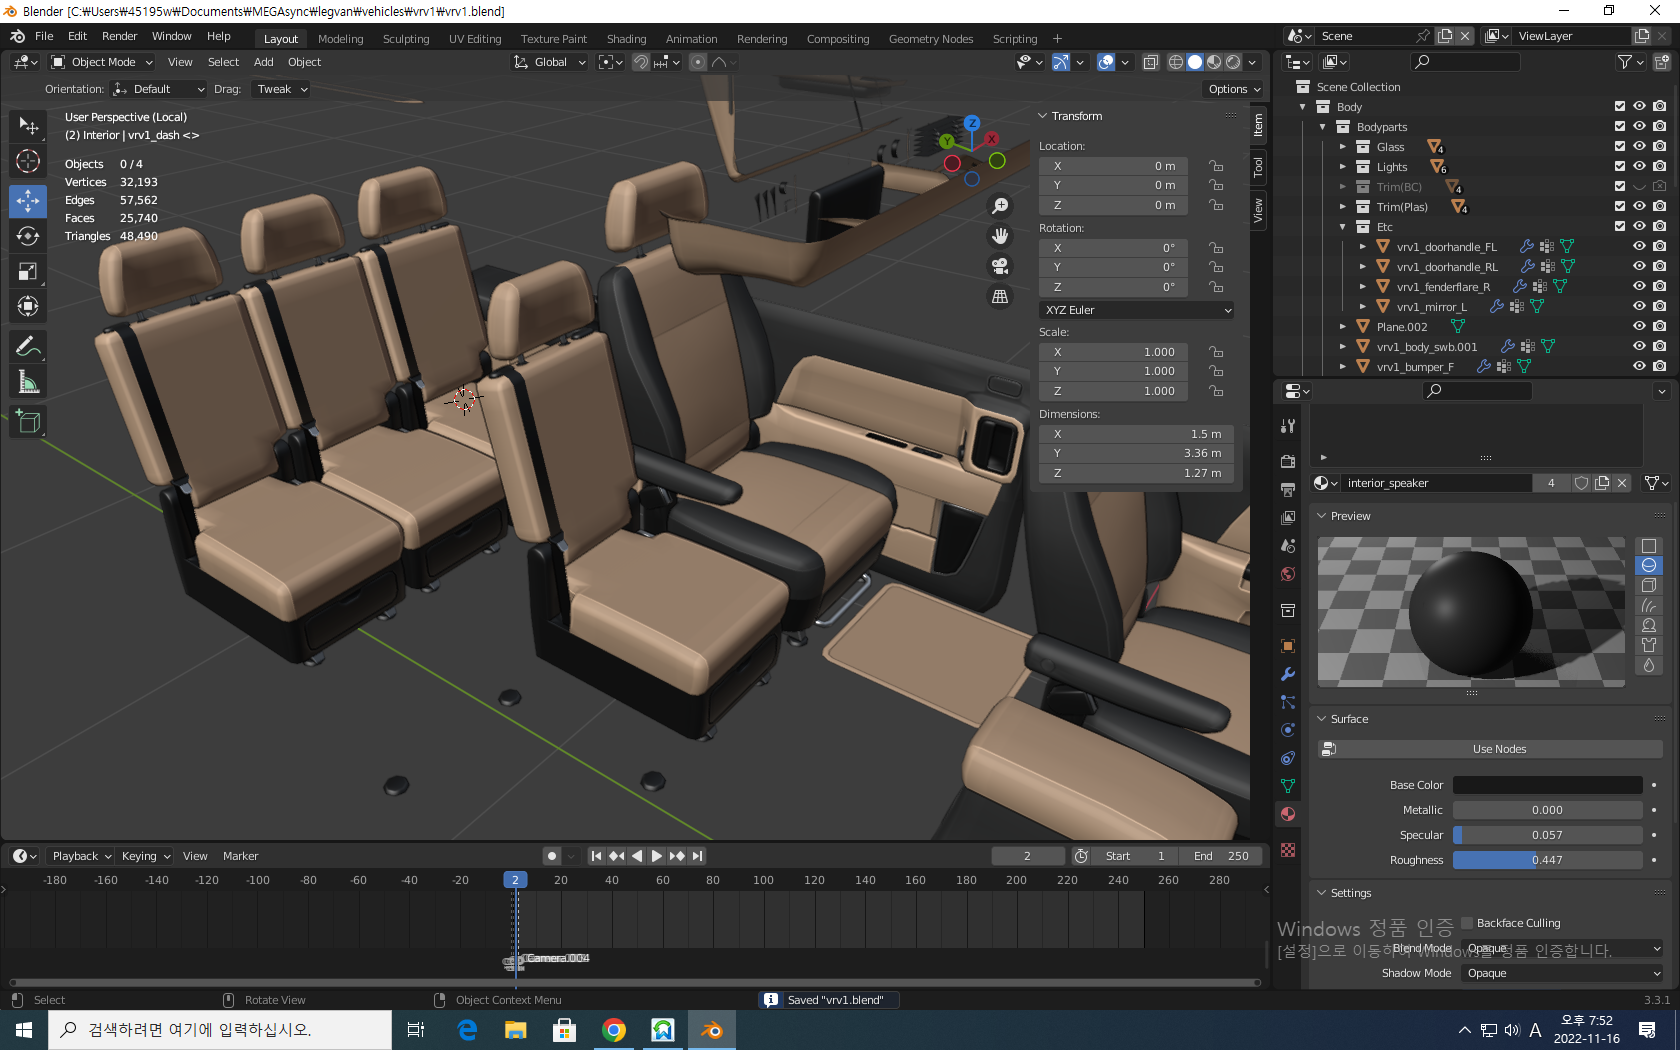Toggle camera view in viewport

(x=999, y=266)
